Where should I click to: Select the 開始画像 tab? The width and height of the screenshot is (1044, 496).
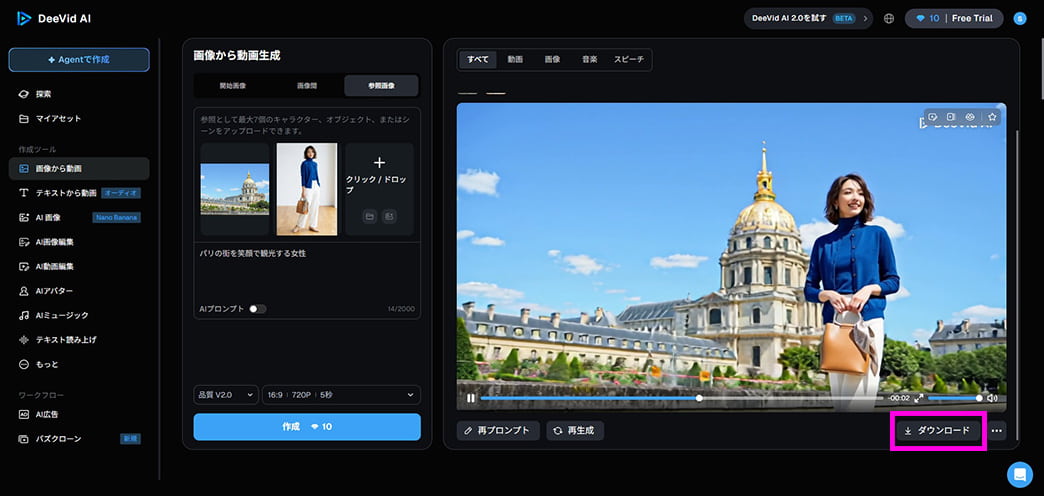[x=233, y=86]
